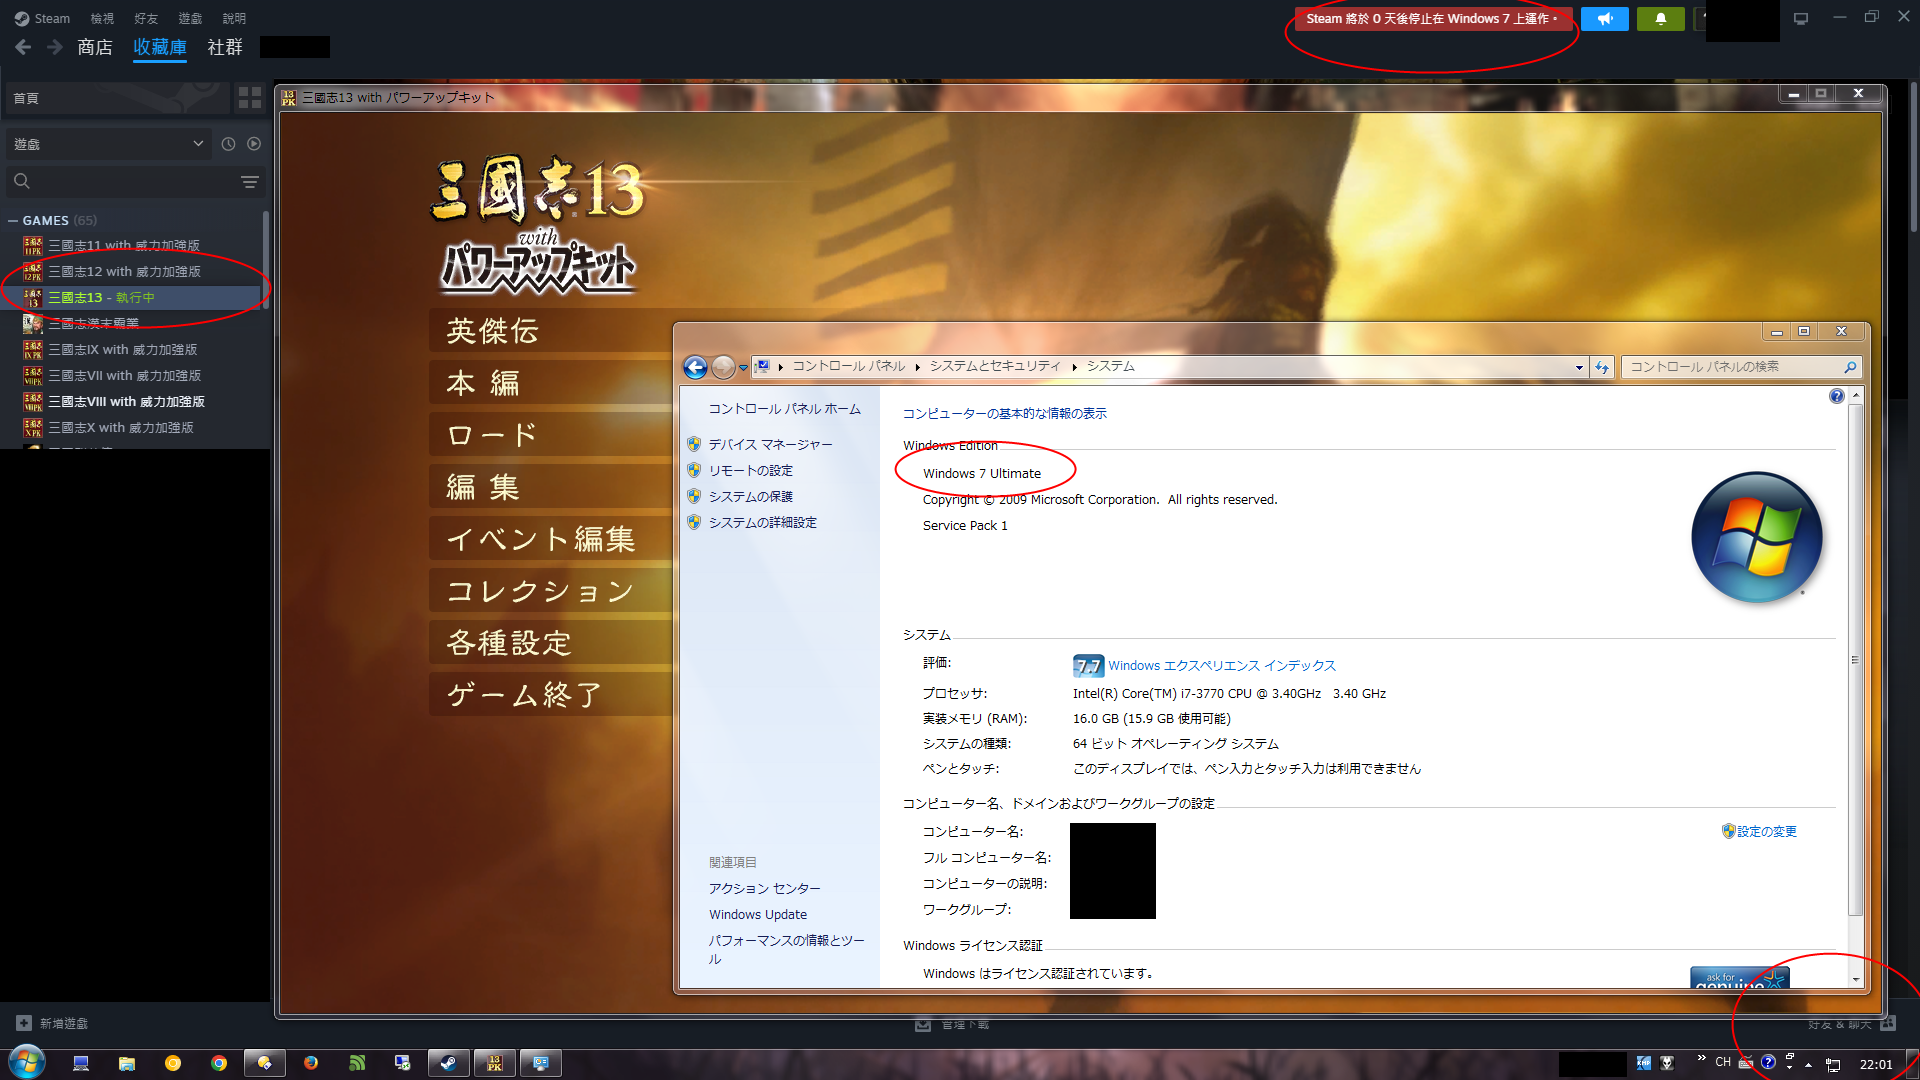Open システムの詳細設定 link

pos(762,522)
